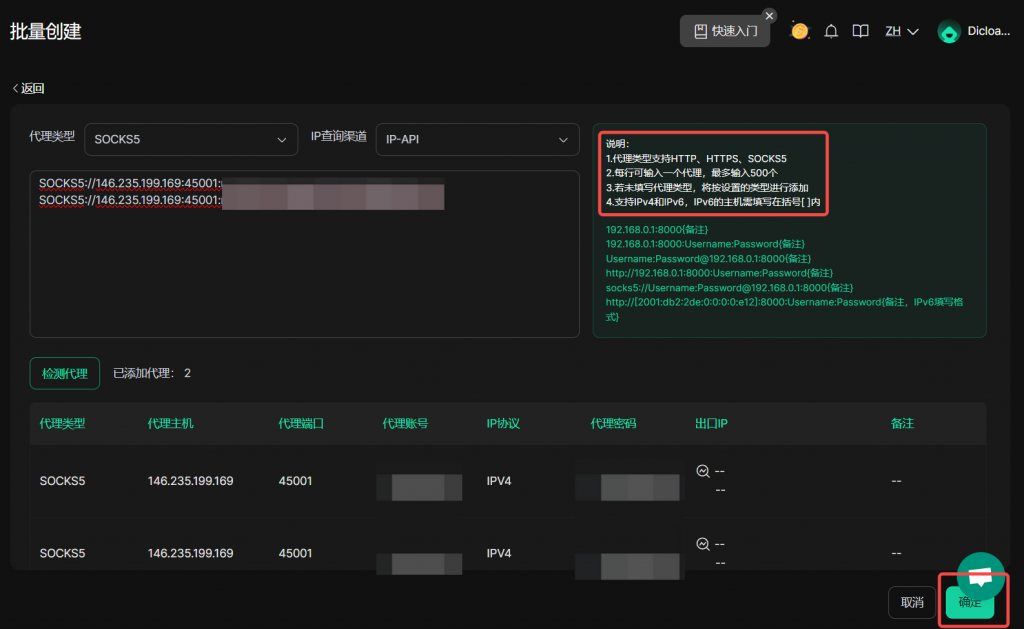1024x629 pixels.
Task: Open the documentation book icon
Action: coord(860,31)
